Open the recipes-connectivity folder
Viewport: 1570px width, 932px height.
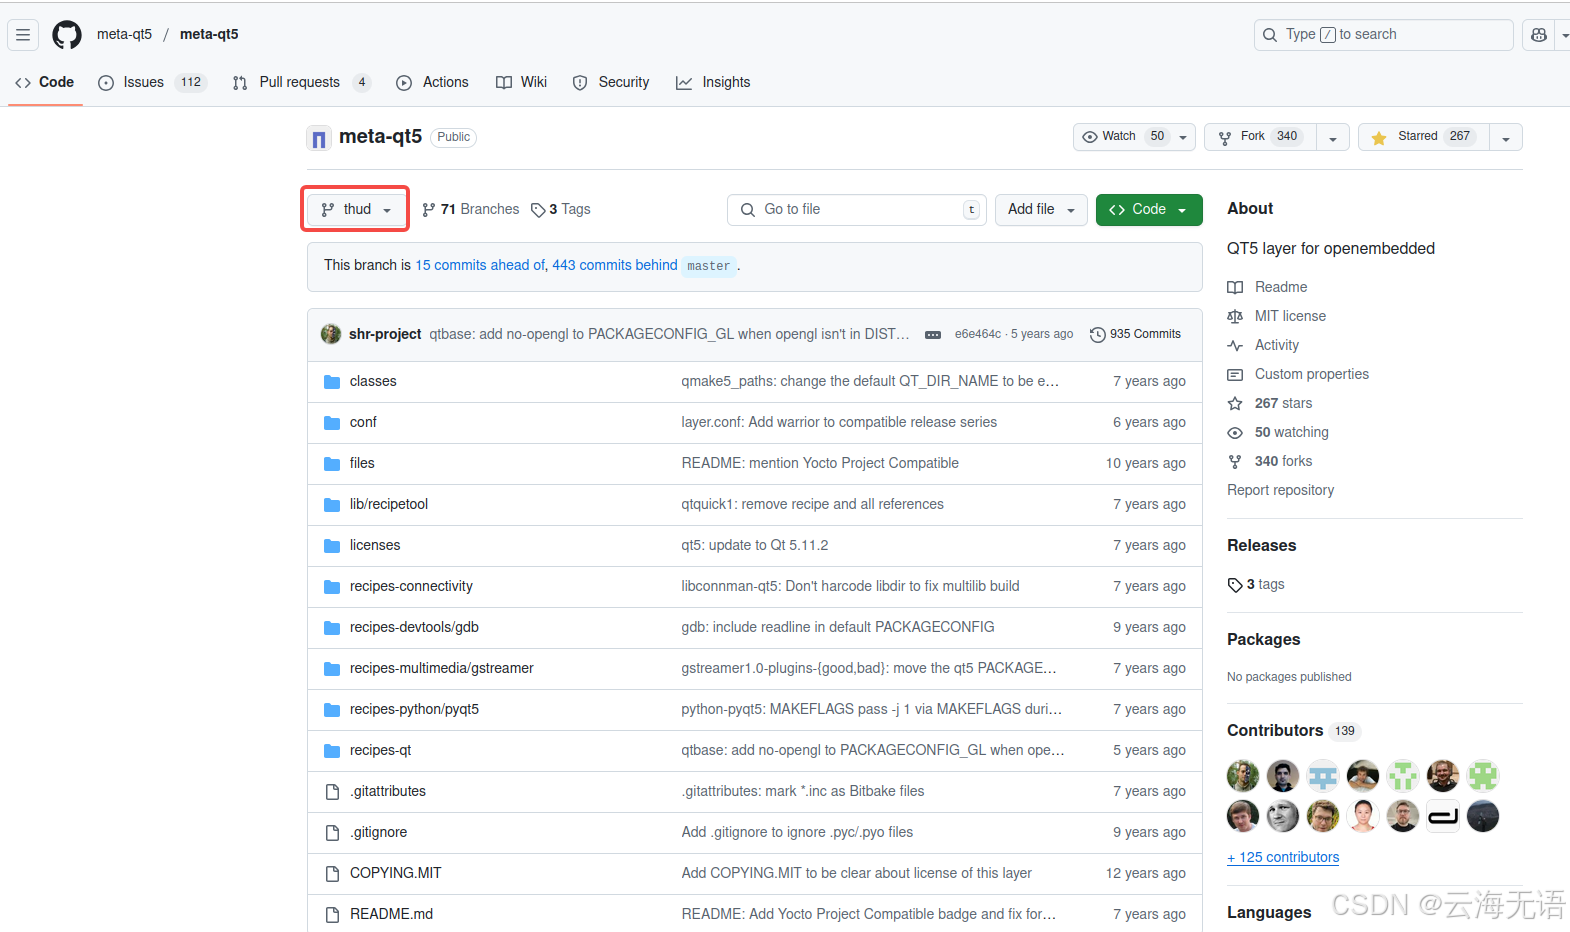(x=411, y=586)
